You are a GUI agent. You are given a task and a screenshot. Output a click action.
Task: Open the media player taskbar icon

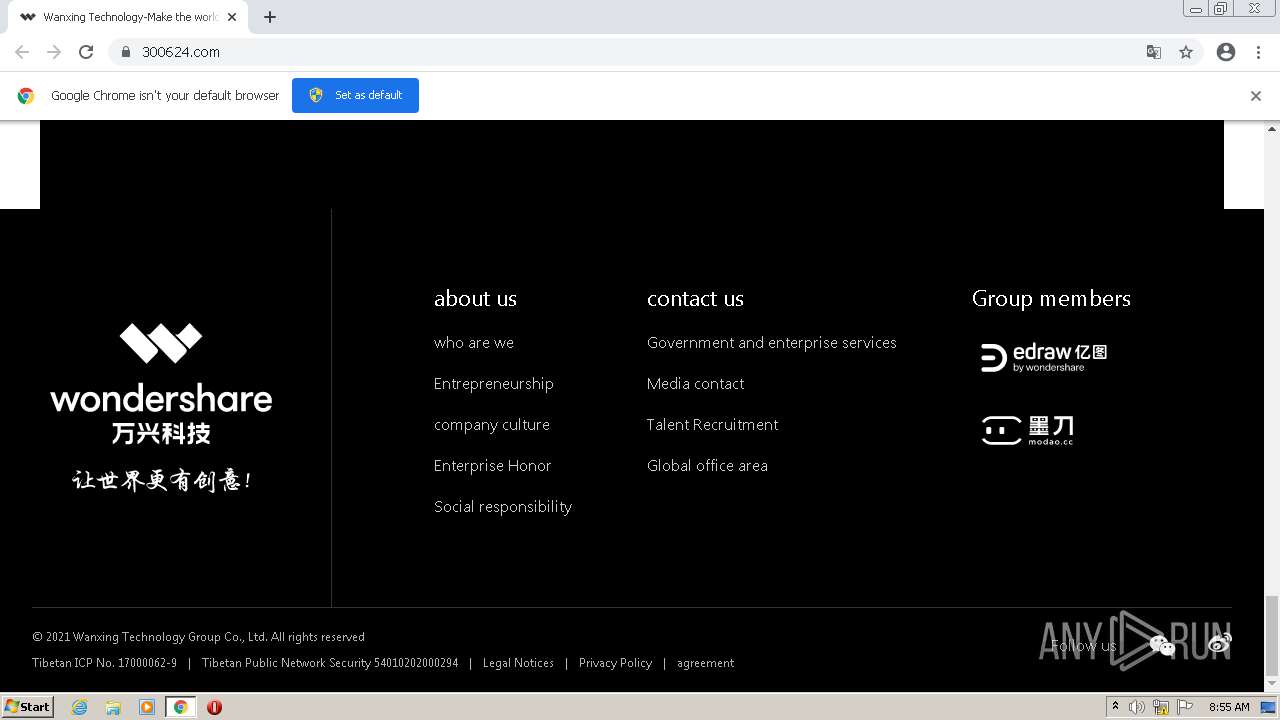point(147,707)
